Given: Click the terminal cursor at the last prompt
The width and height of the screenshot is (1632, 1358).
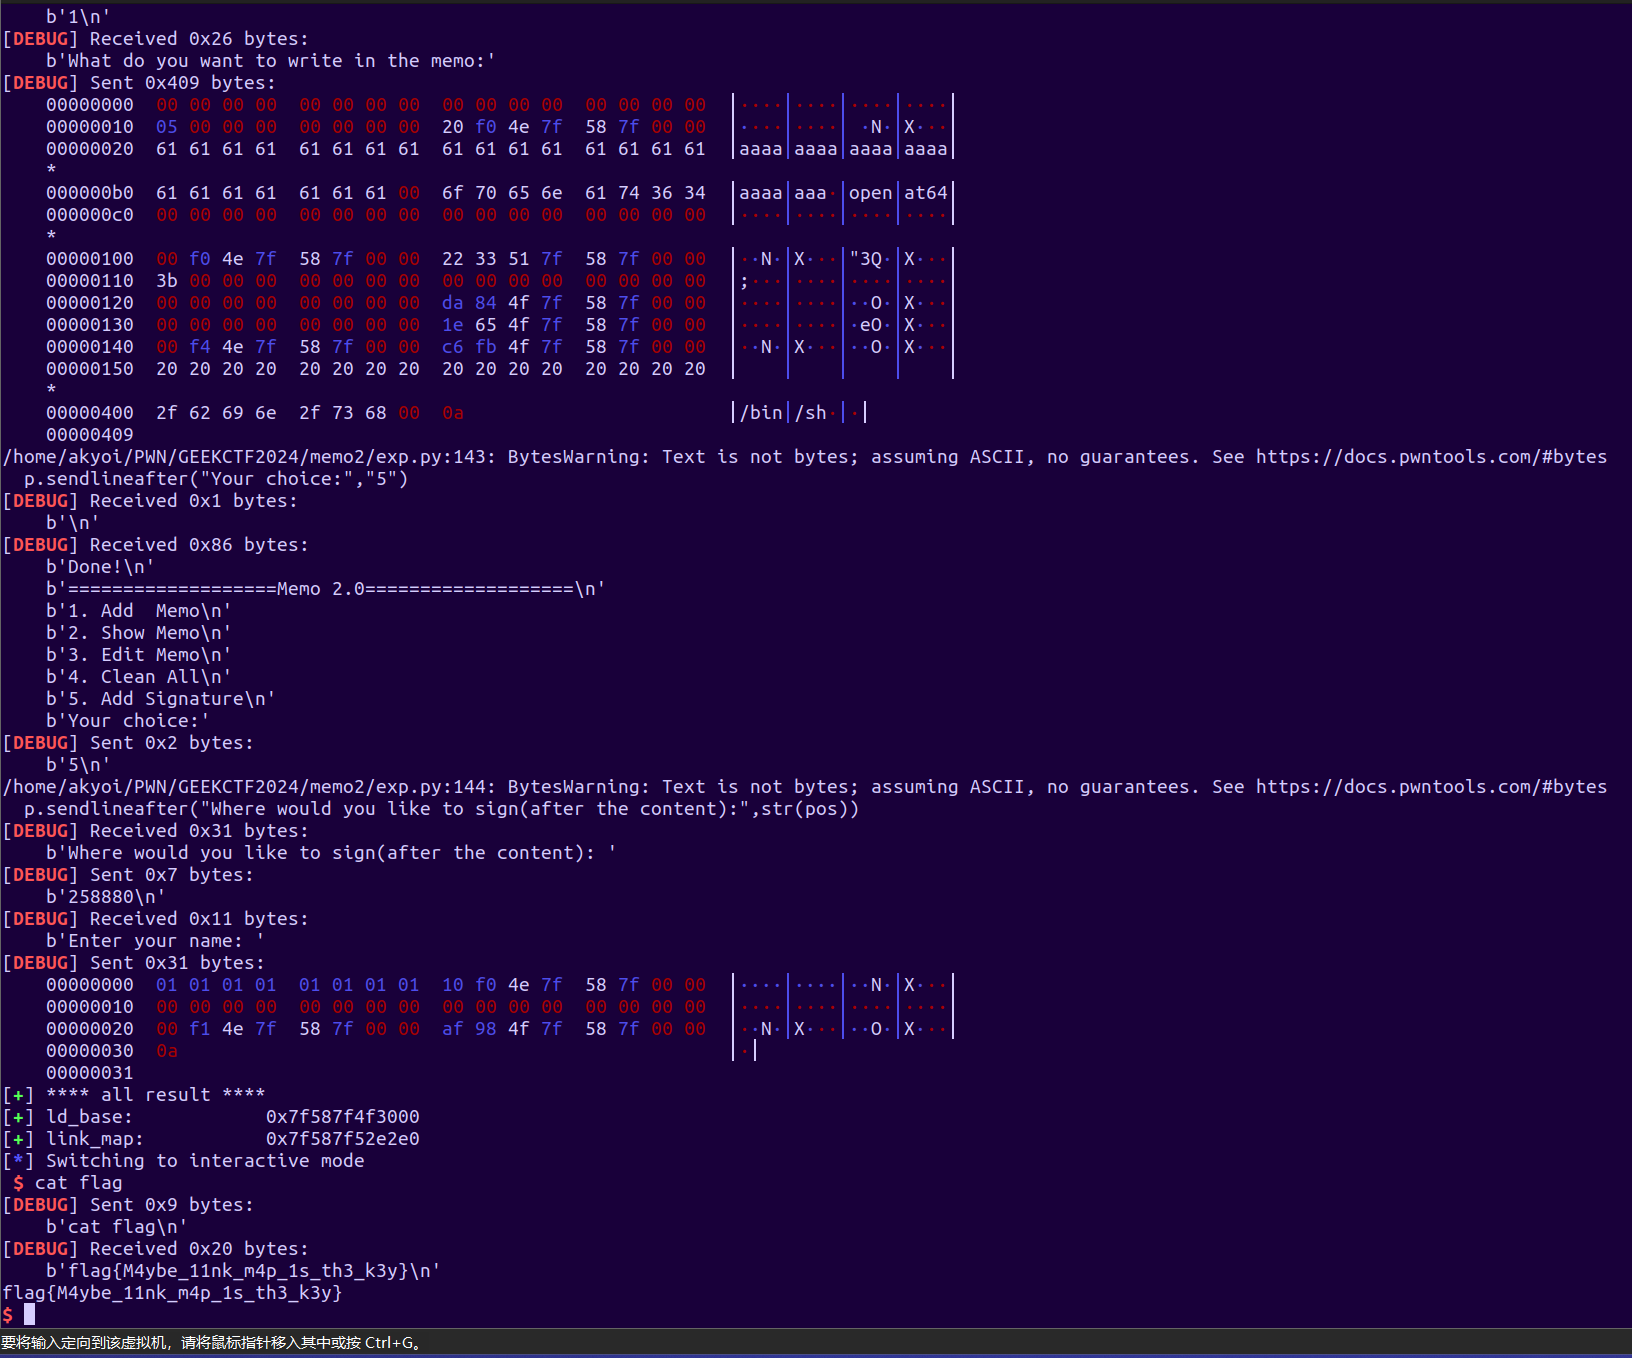Looking at the screenshot, I should (x=30, y=1314).
